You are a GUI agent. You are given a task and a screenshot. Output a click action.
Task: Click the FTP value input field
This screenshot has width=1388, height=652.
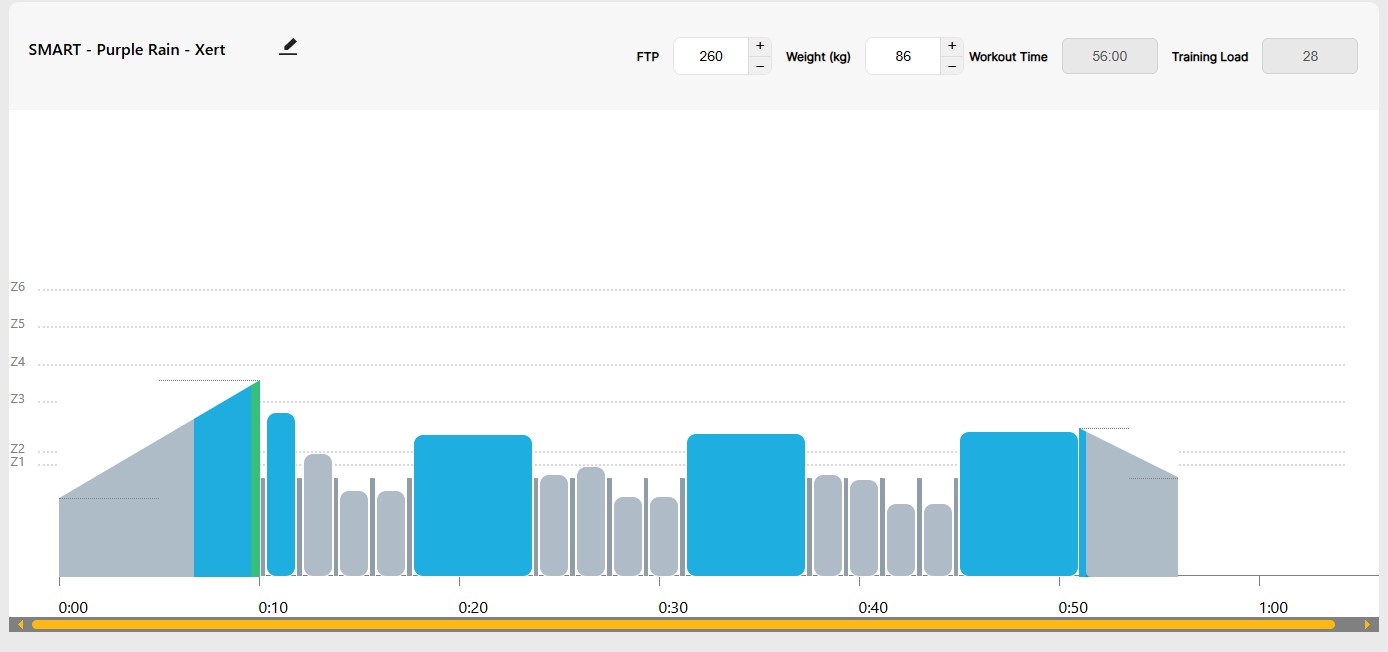(711, 56)
